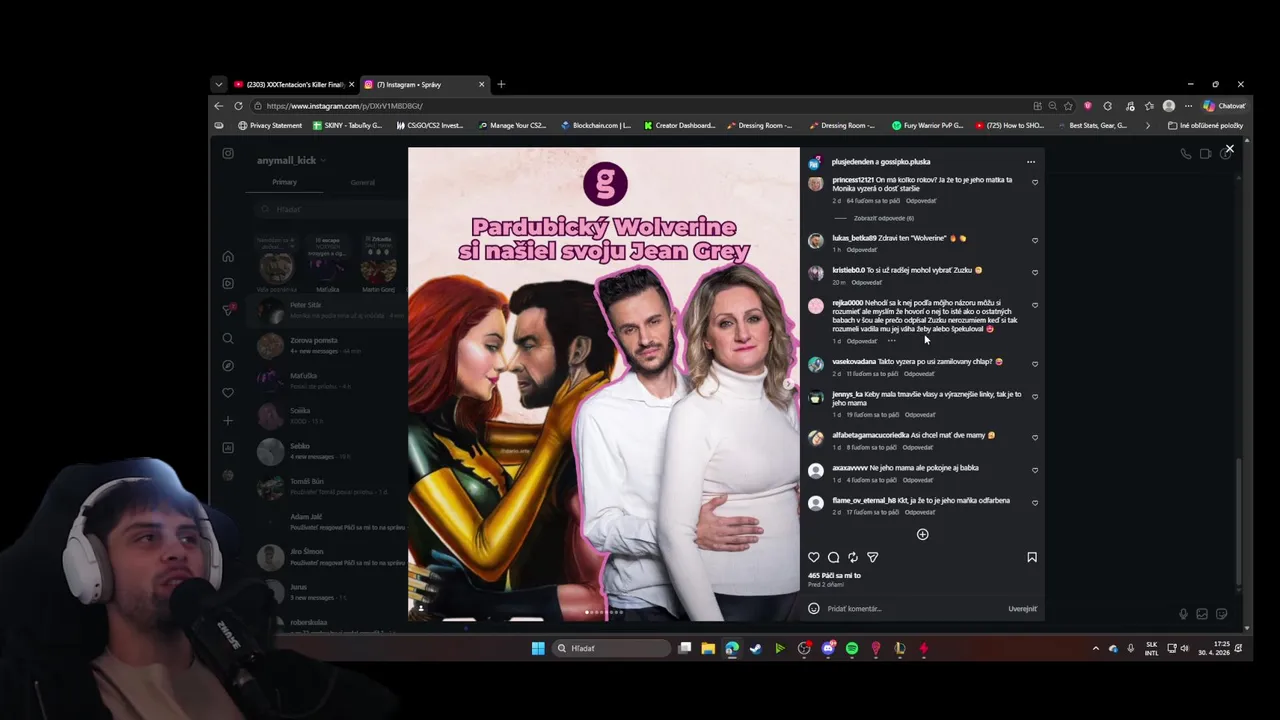Open princess12121 profile from comment
This screenshot has width=1280, height=720.
(x=853, y=180)
